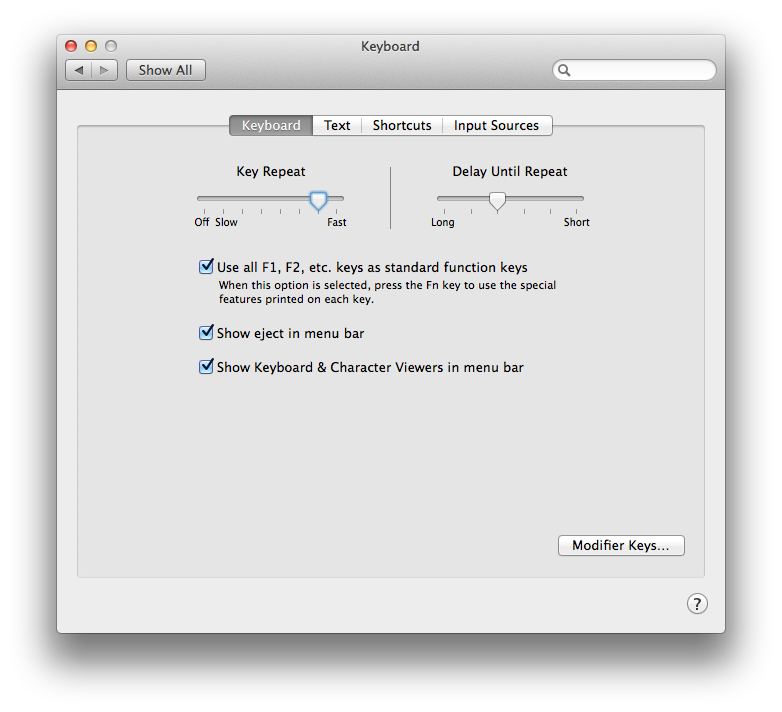
Task: Click the 'Long' label under Delay Until Repeat
Action: click(x=443, y=222)
